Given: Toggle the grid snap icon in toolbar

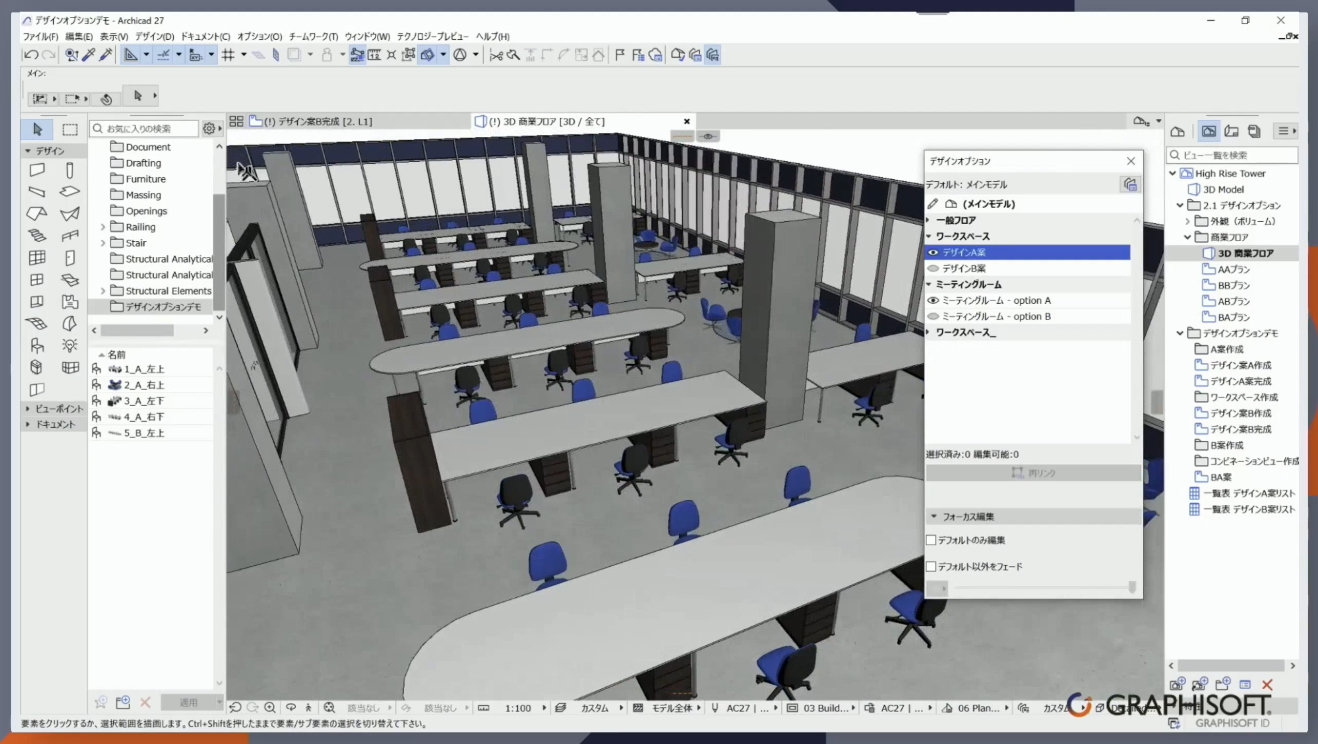Looking at the screenshot, I should pyautogui.click(x=229, y=55).
